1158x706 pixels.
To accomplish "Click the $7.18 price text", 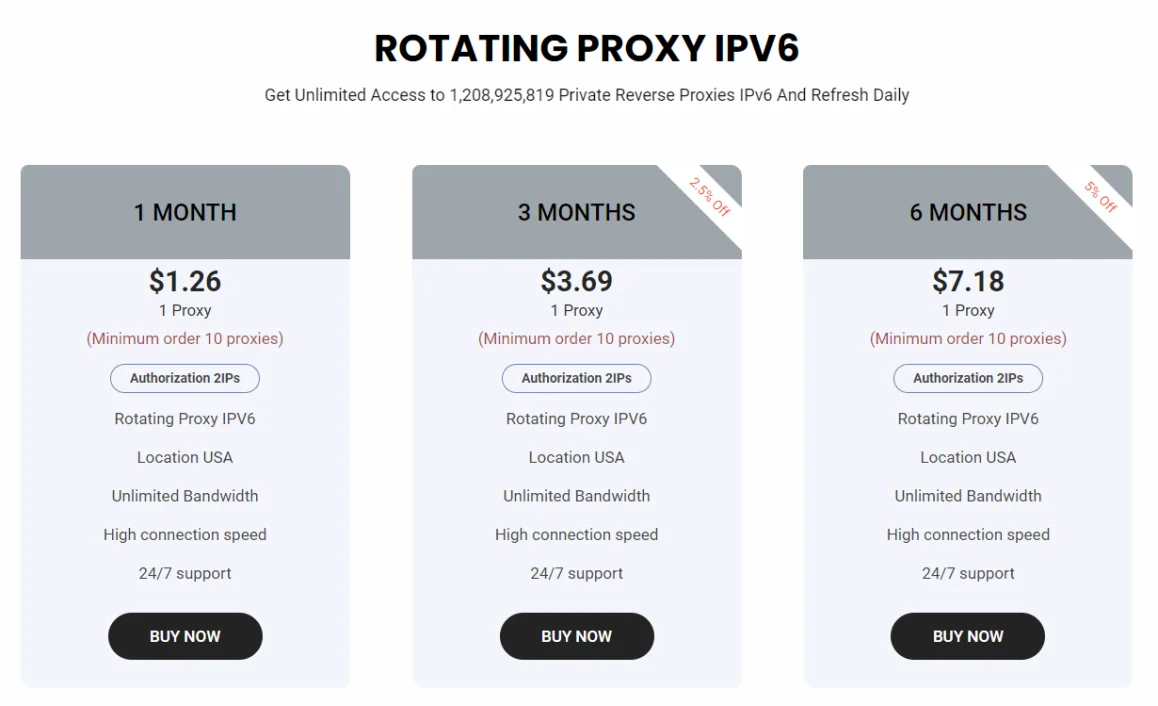I will (967, 281).
